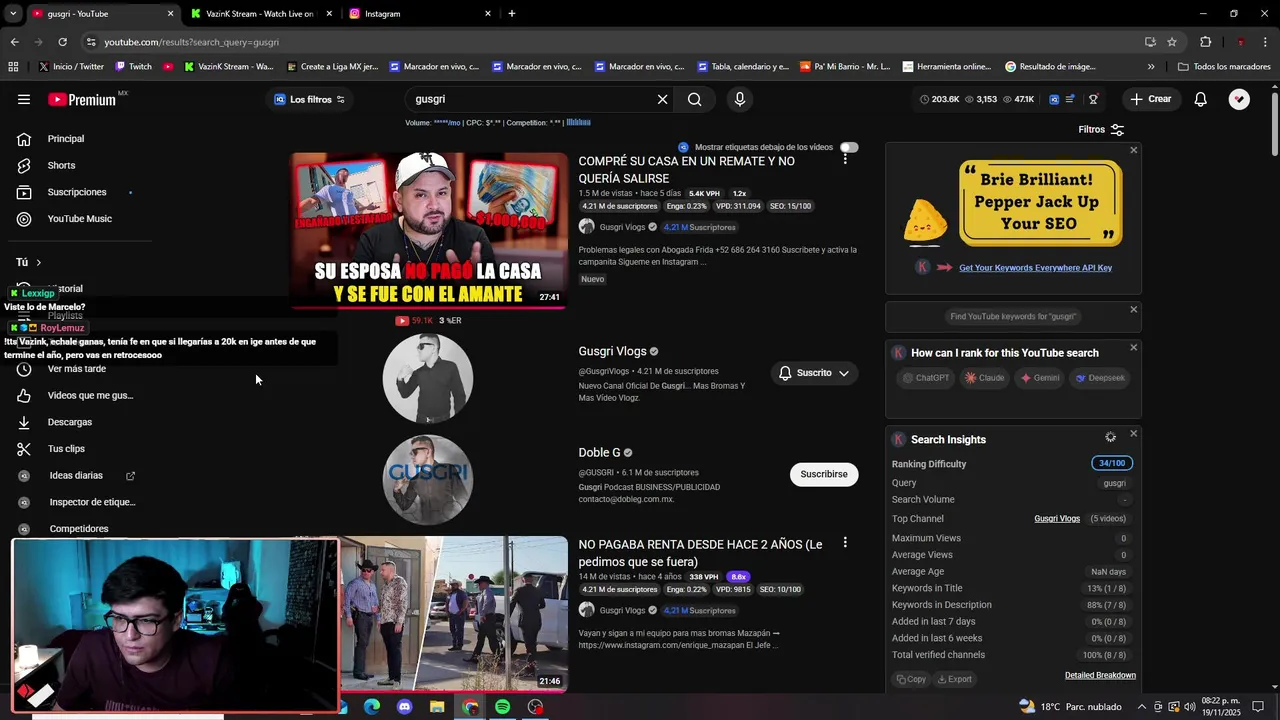Open a new browser tab
The height and width of the screenshot is (720, 1280).
(x=512, y=14)
